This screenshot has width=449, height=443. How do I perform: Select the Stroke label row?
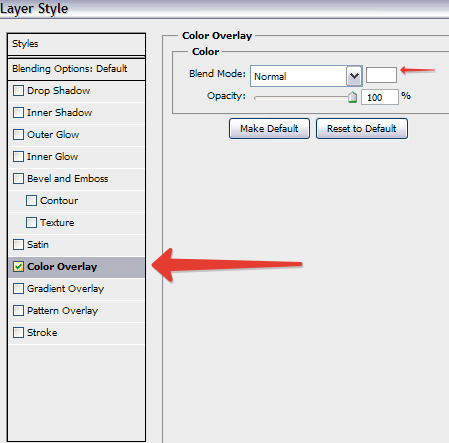tap(76, 333)
